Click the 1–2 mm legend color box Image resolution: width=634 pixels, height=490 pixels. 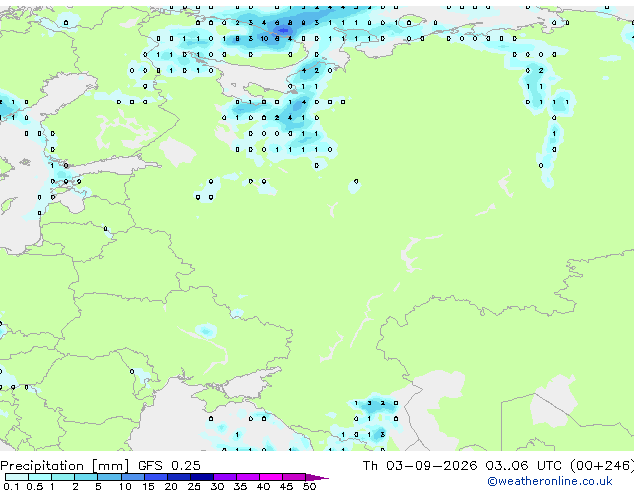coord(63,477)
